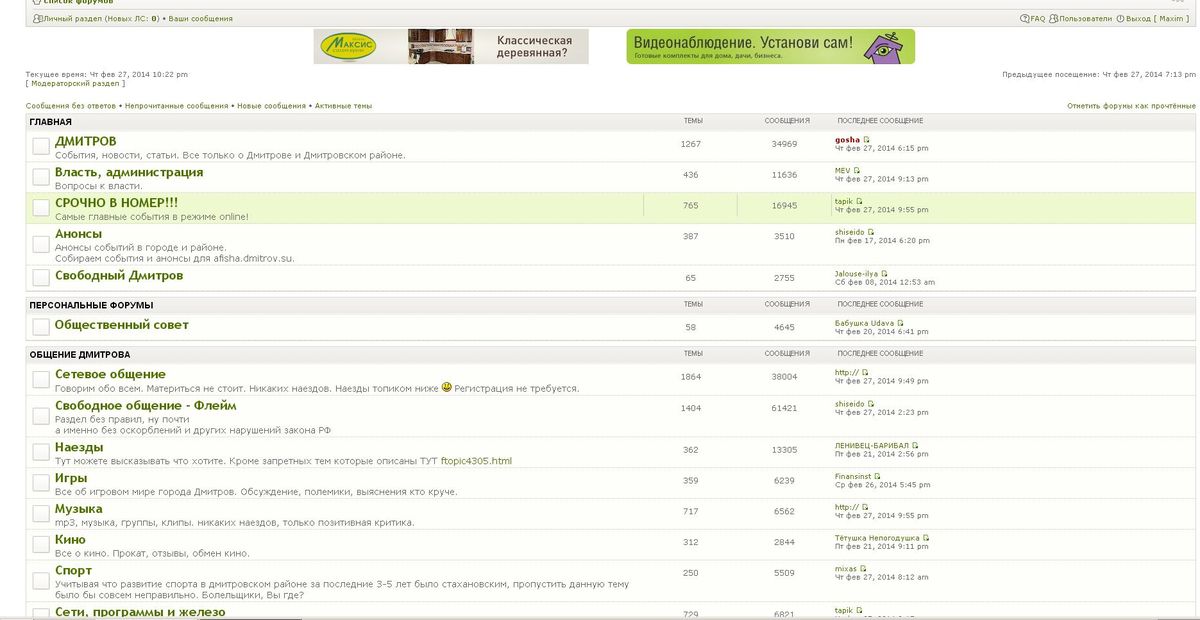The height and width of the screenshot is (620, 1200).
Task: Click view-post icon next to MEV
Action: pos(858,171)
